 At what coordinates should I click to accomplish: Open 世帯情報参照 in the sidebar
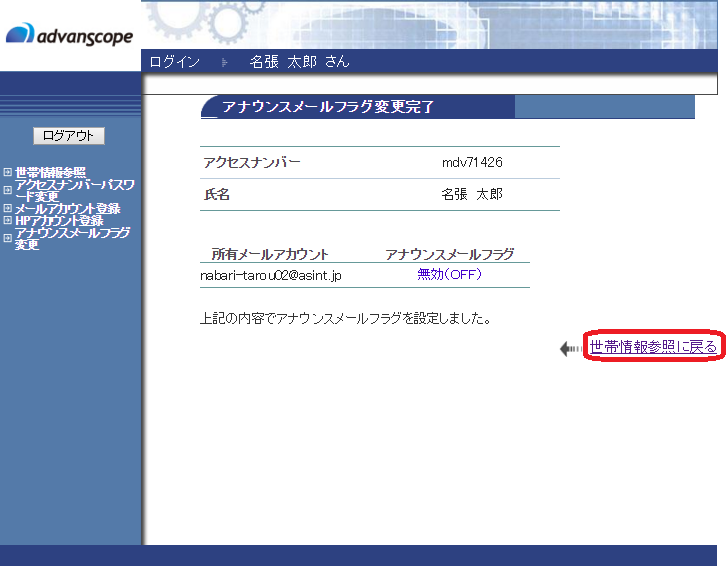tap(50, 172)
